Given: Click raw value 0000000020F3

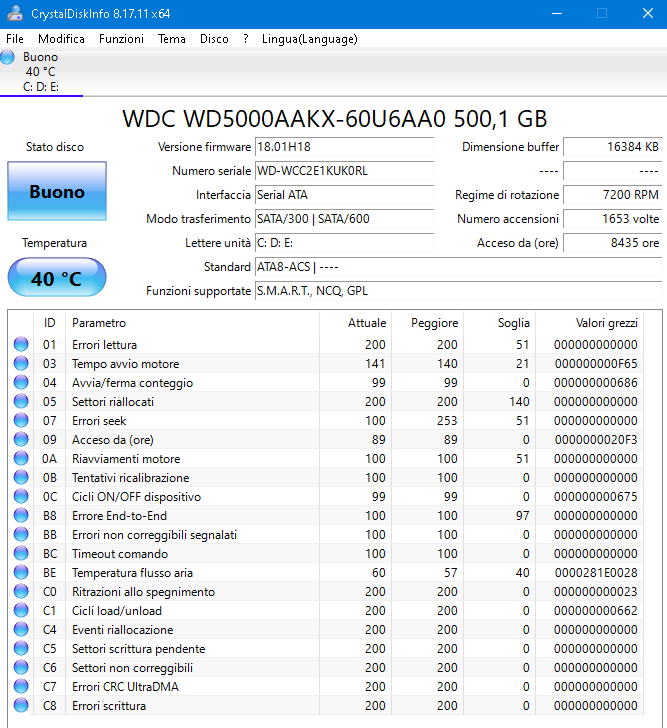Looking at the screenshot, I should coord(596,440).
